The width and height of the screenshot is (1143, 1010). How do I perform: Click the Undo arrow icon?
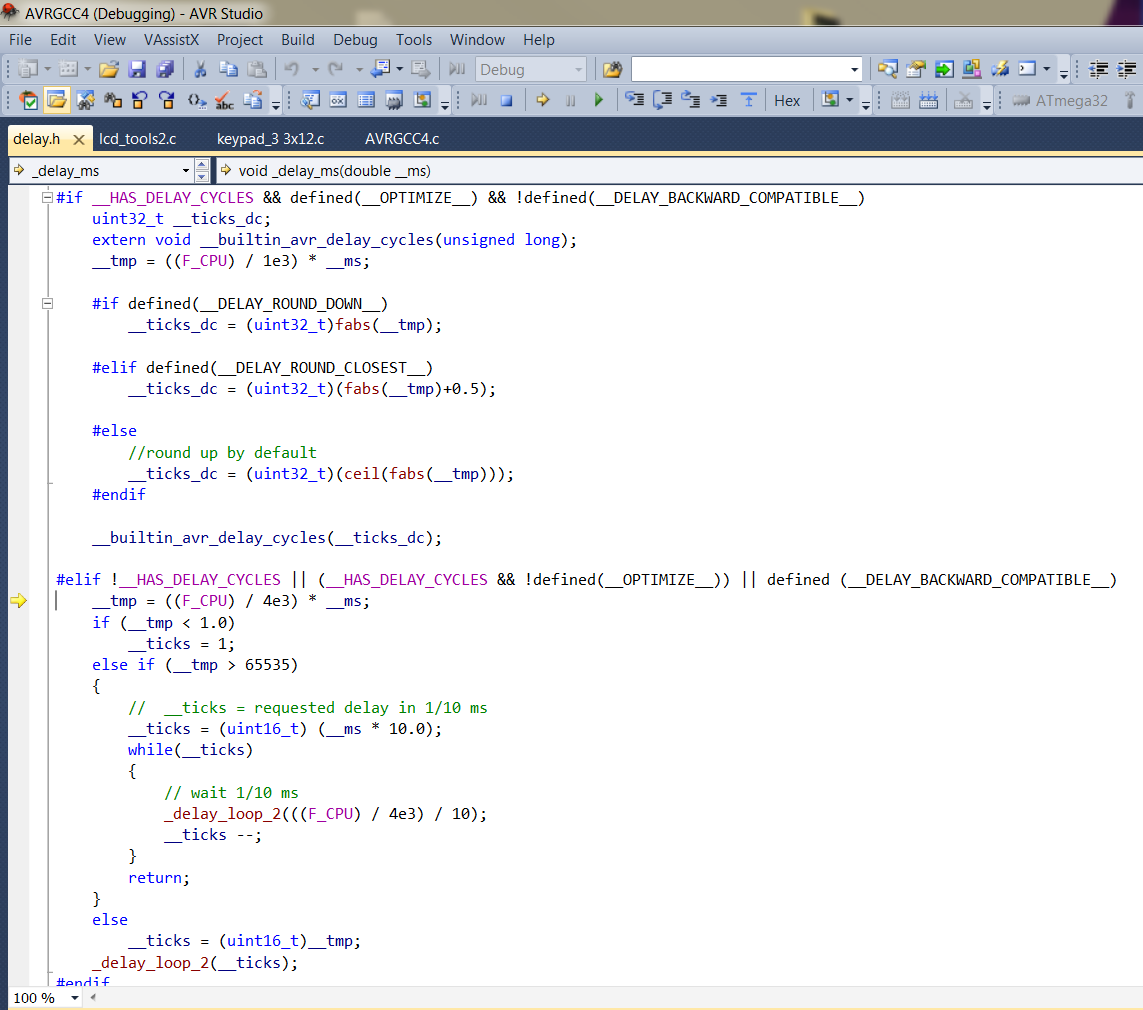coord(292,69)
